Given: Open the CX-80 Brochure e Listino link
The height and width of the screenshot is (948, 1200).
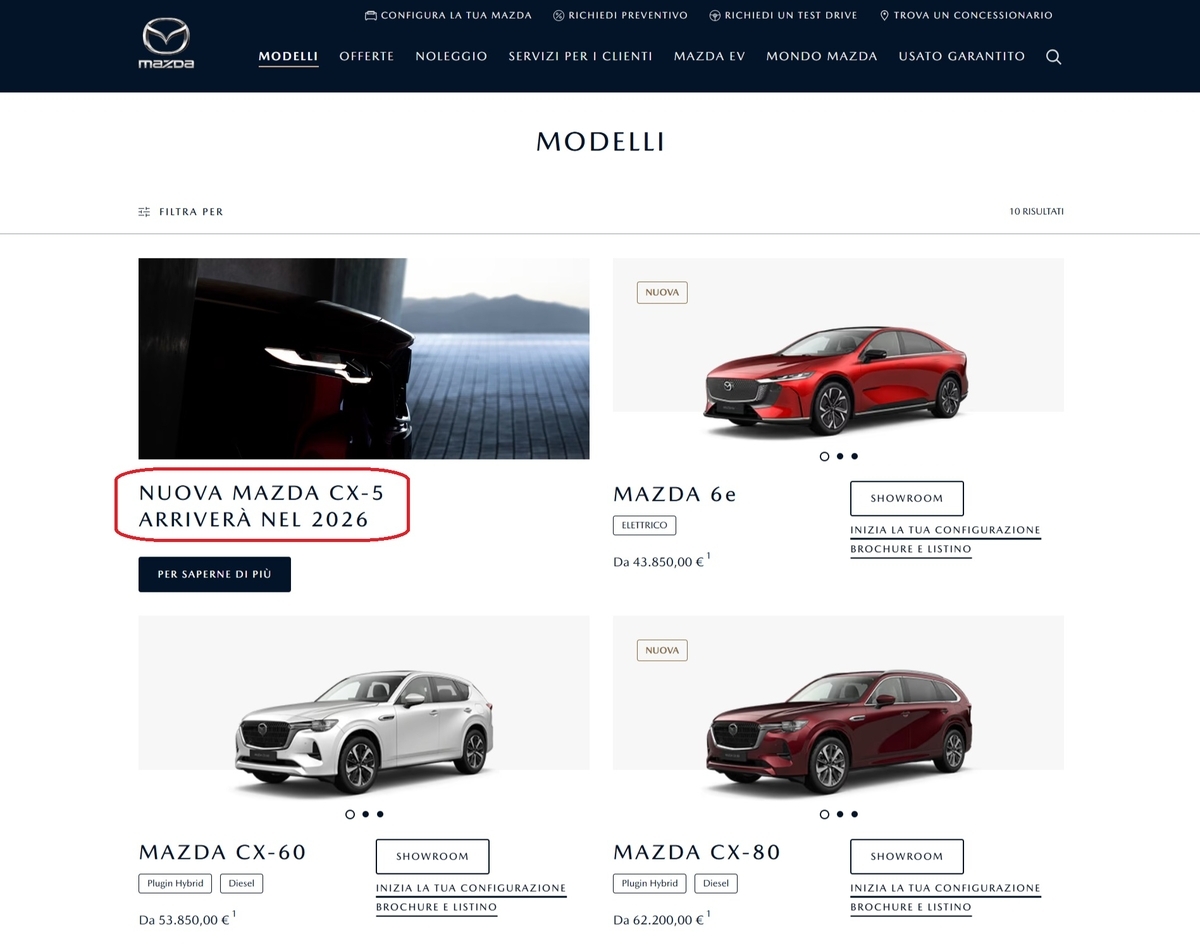Looking at the screenshot, I should (911, 907).
